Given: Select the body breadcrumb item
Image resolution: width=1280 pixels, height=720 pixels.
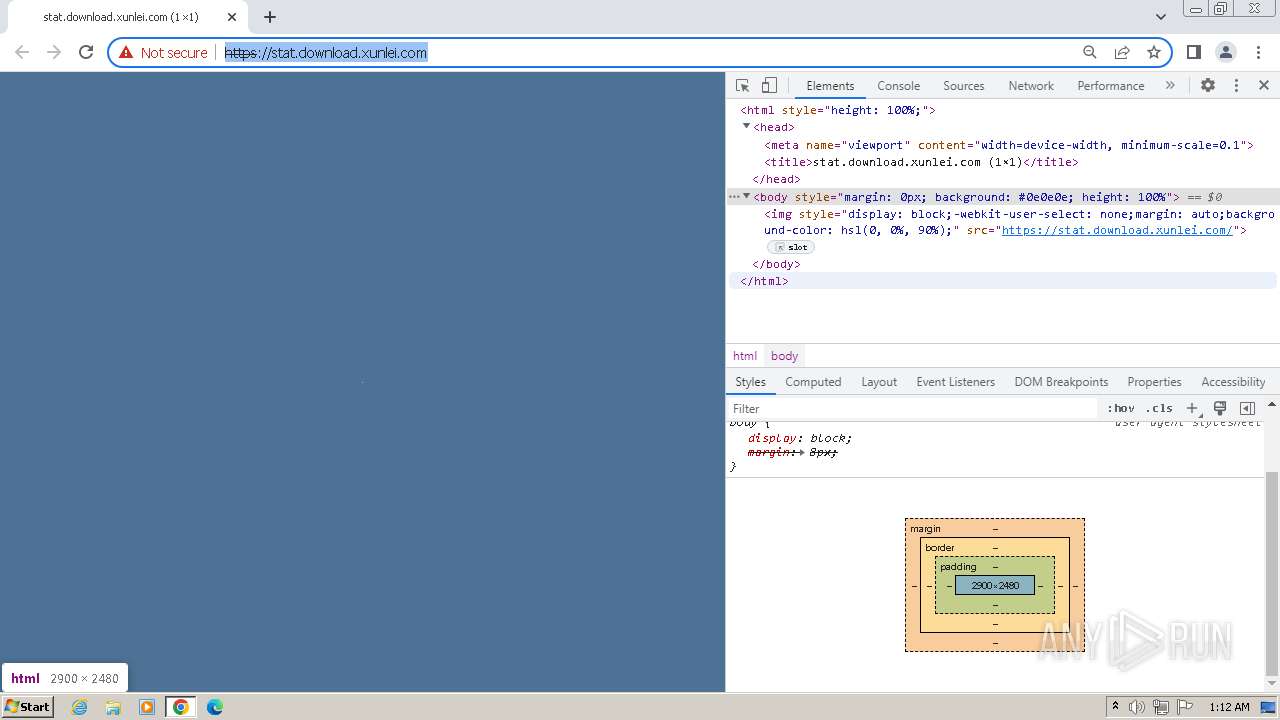Looking at the screenshot, I should (x=784, y=356).
